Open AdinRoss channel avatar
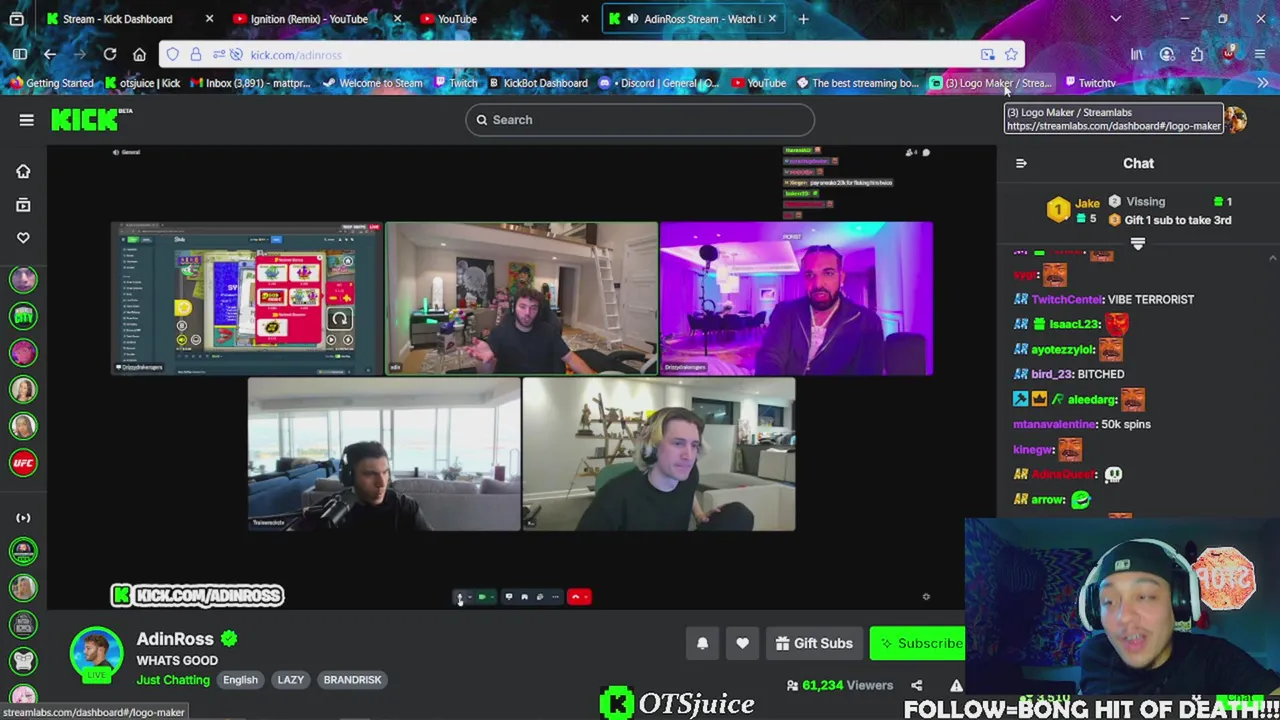 (x=96, y=654)
